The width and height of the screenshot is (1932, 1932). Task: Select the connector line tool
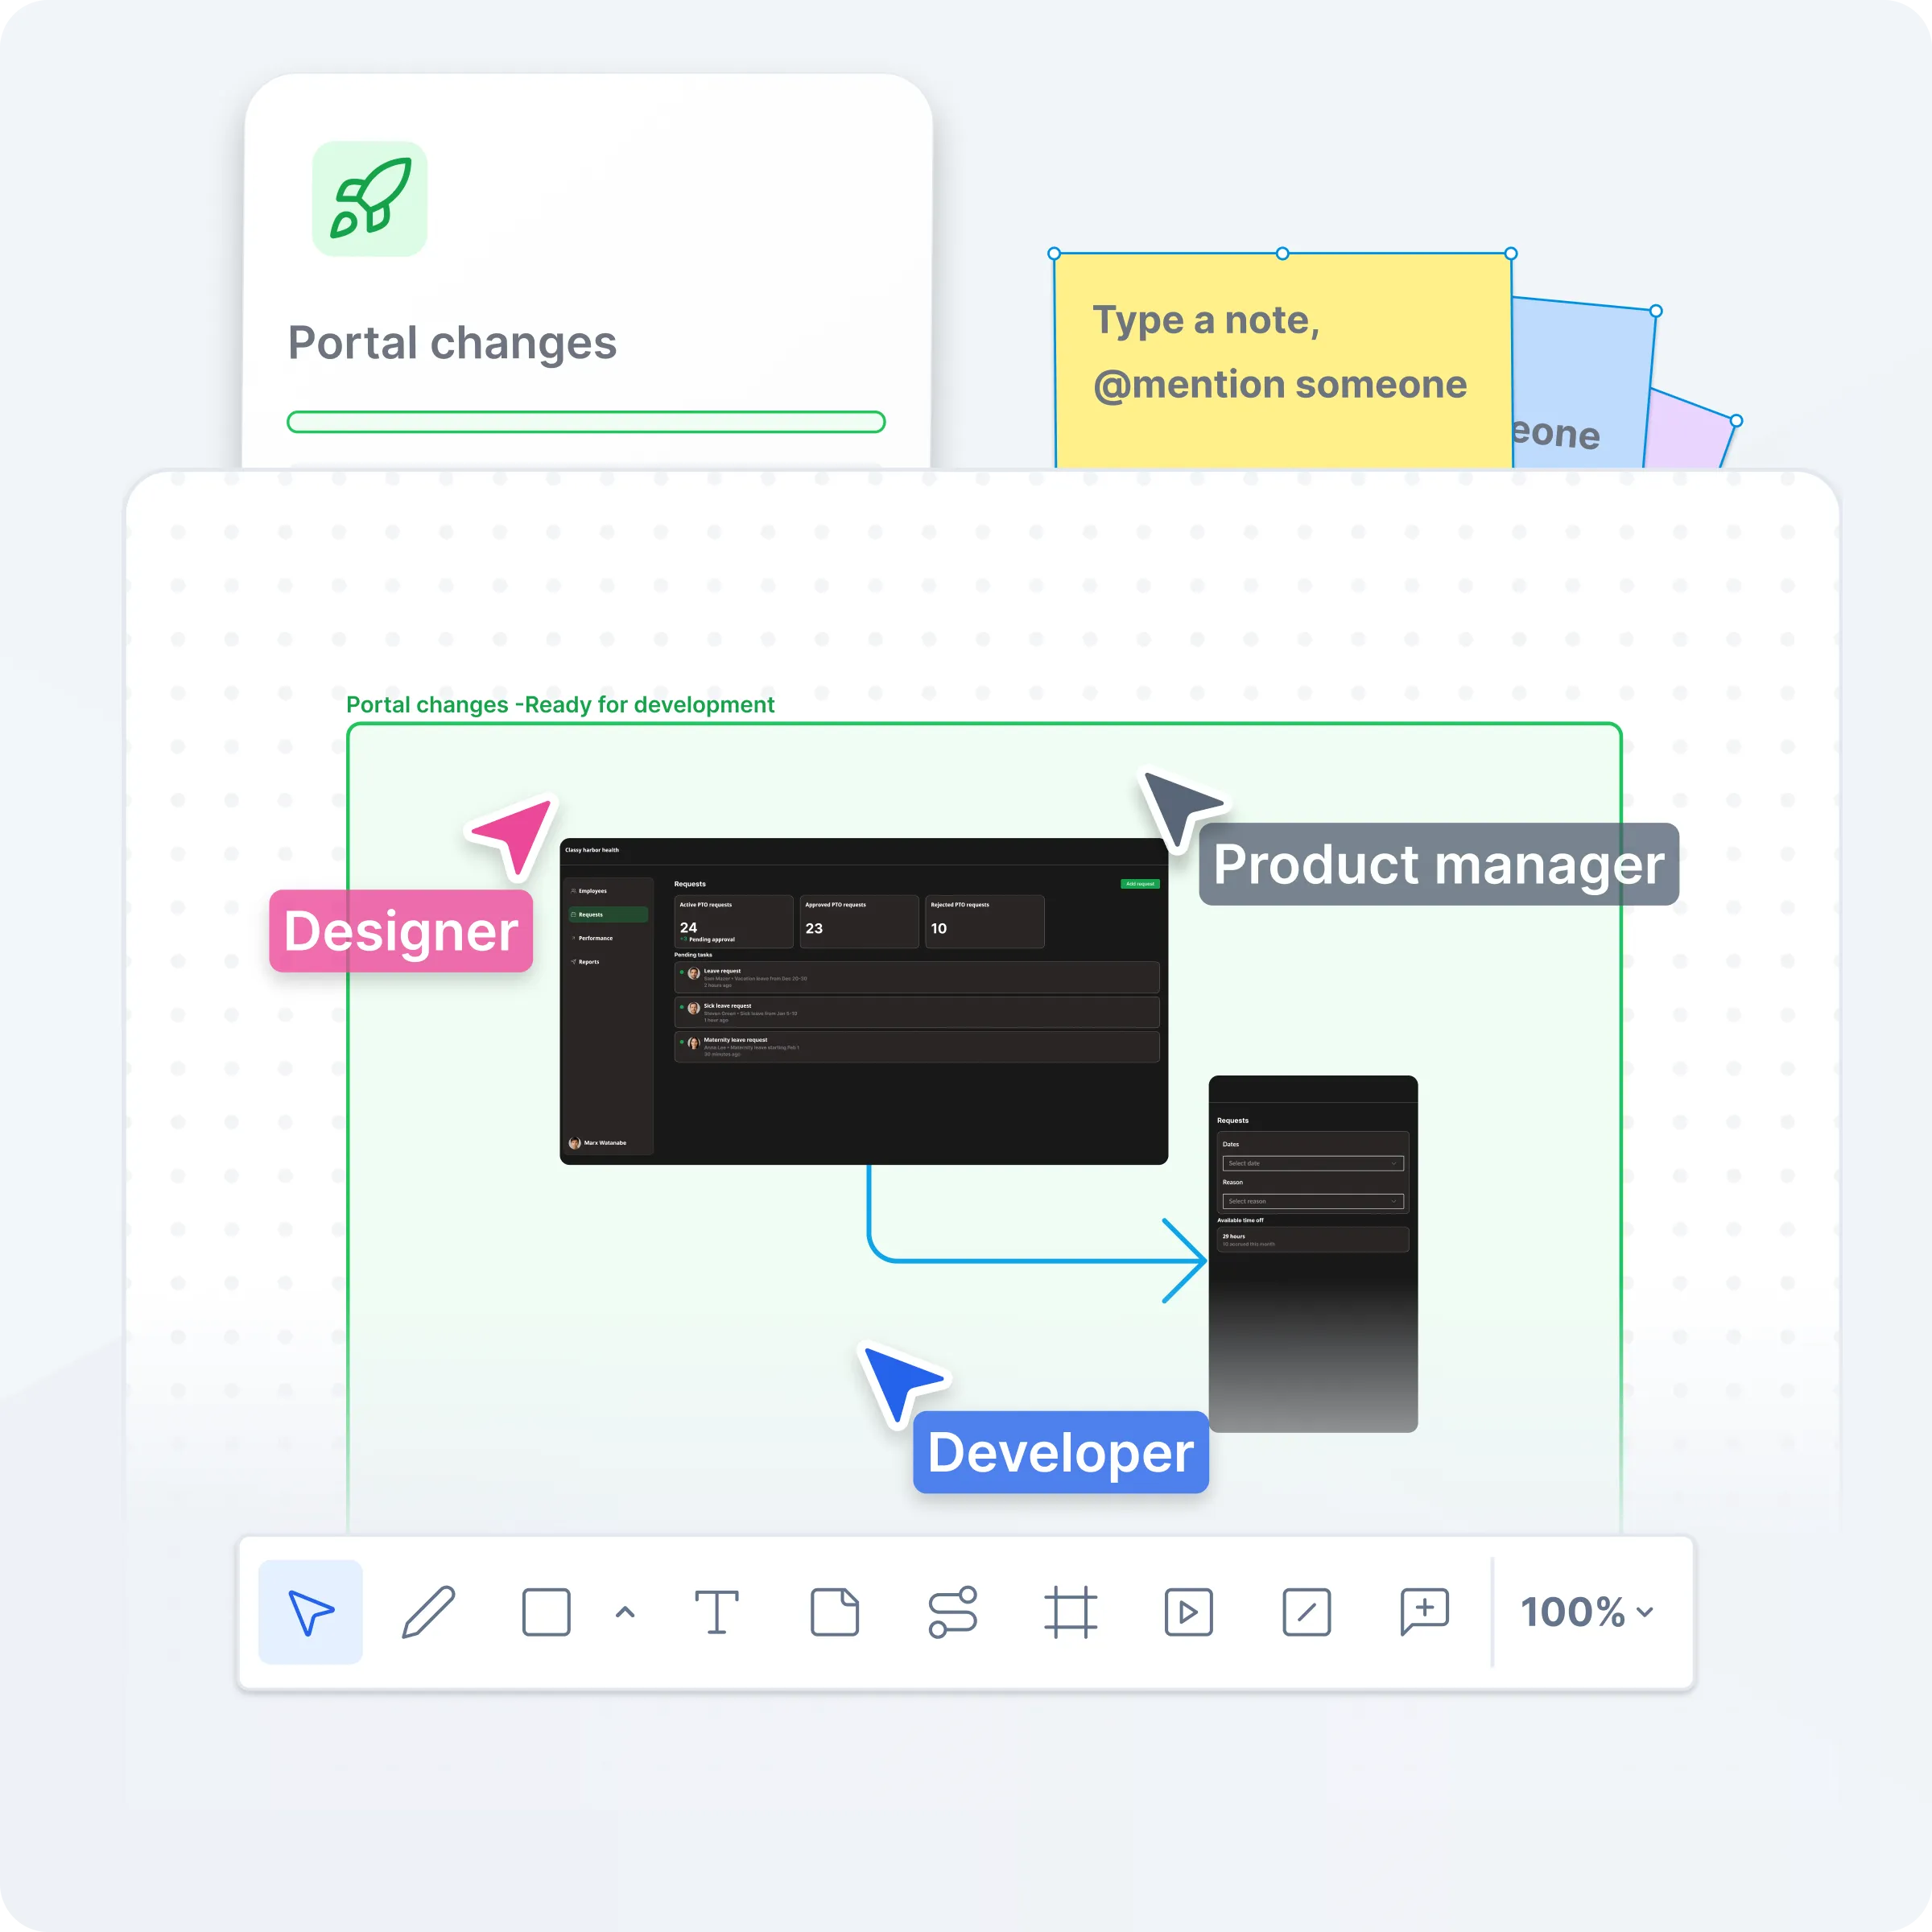click(x=952, y=1612)
